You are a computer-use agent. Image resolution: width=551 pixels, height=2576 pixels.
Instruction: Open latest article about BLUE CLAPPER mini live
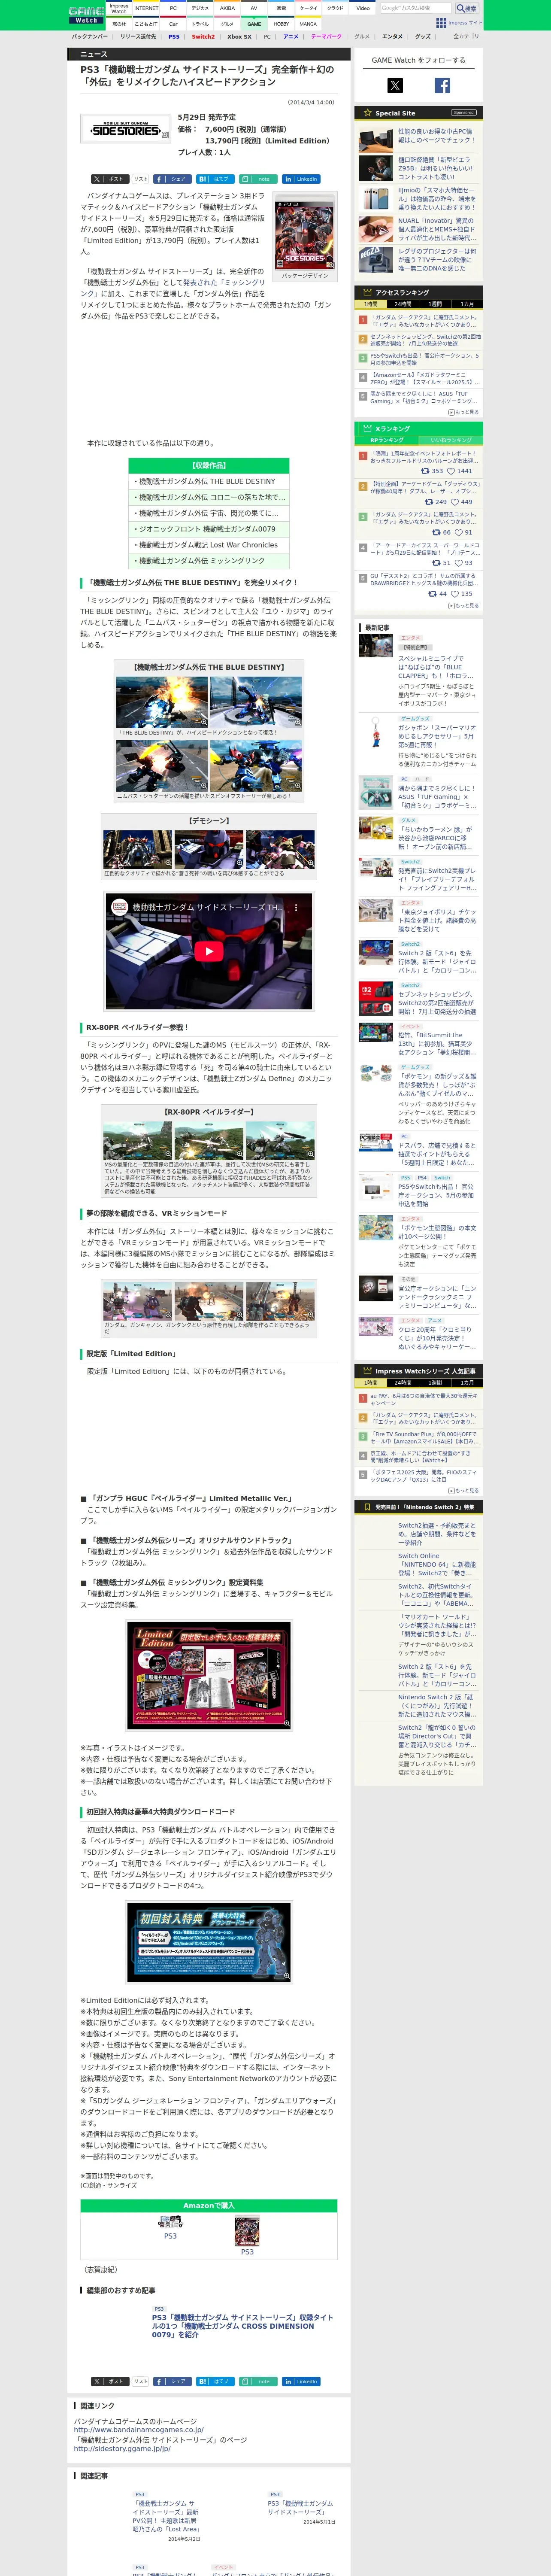436,667
